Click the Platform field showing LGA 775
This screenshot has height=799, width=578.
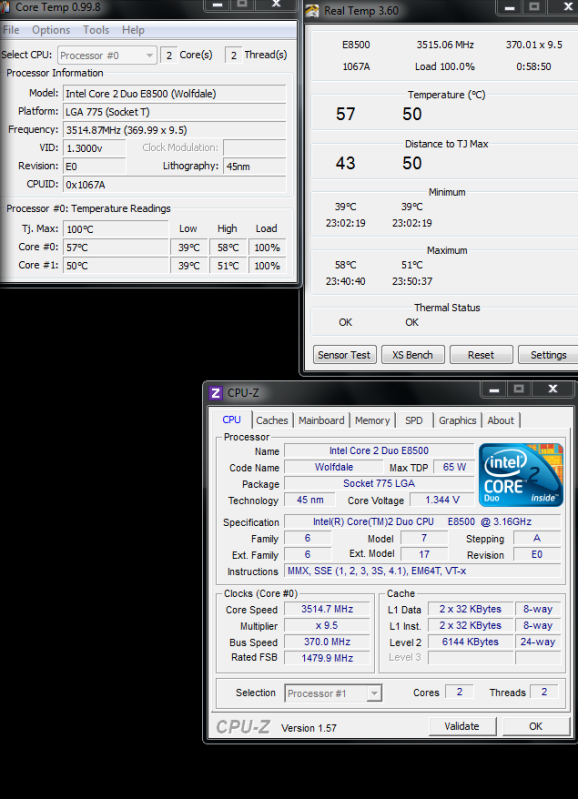tap(174, 112)
